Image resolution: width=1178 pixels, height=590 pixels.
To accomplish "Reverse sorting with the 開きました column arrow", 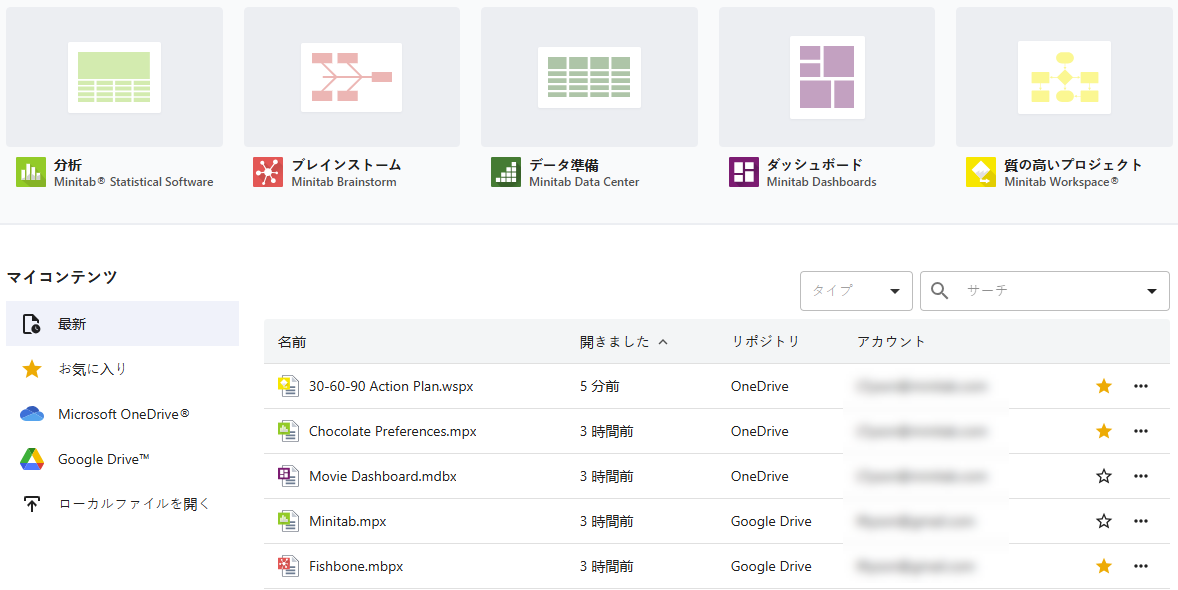I will [x=663, y=341].
